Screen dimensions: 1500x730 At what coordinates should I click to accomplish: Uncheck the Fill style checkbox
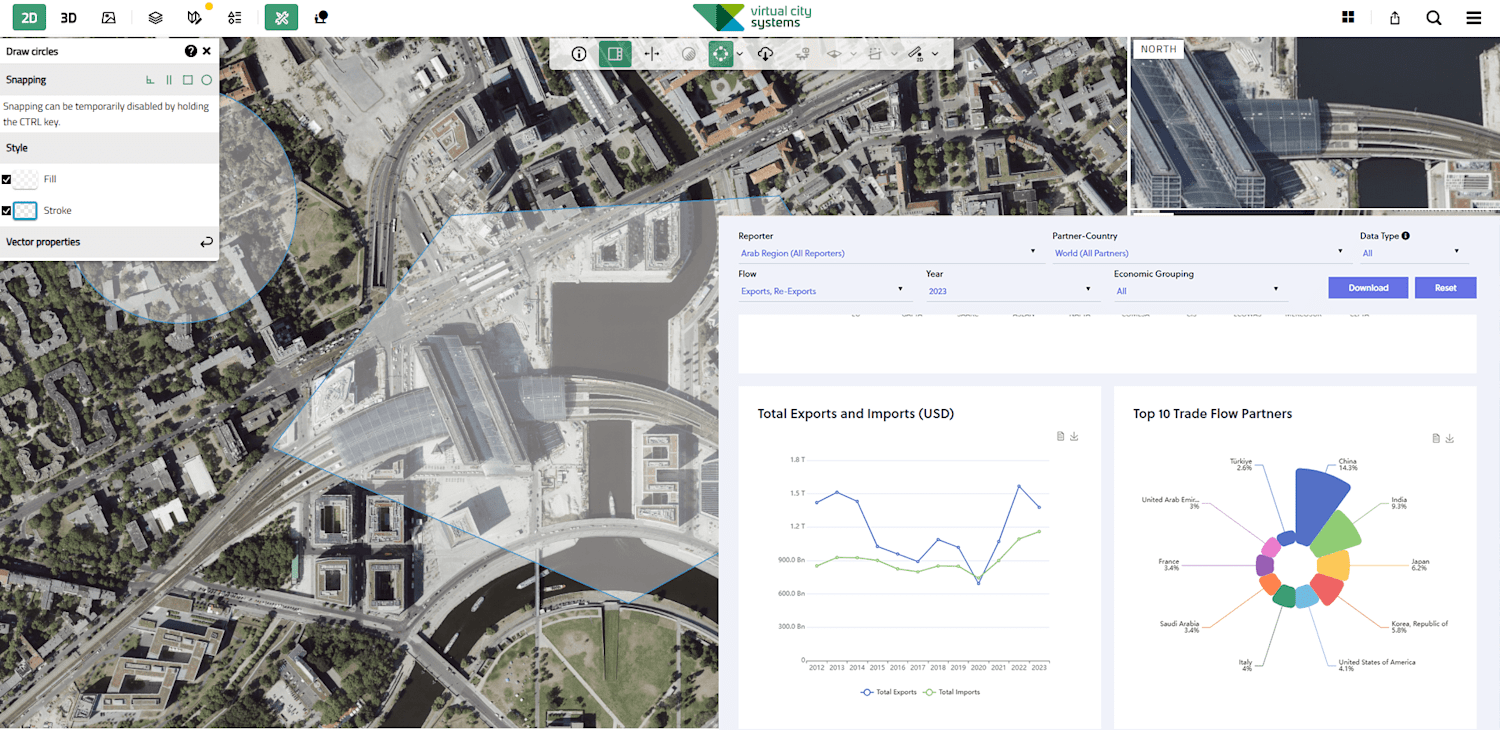click(x=7, y=180)
